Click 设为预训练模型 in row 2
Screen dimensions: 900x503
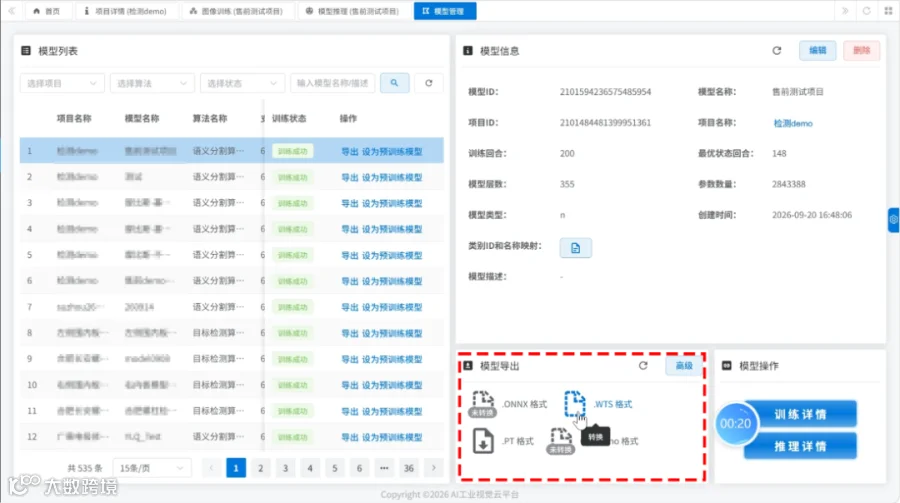click(392, 177)
